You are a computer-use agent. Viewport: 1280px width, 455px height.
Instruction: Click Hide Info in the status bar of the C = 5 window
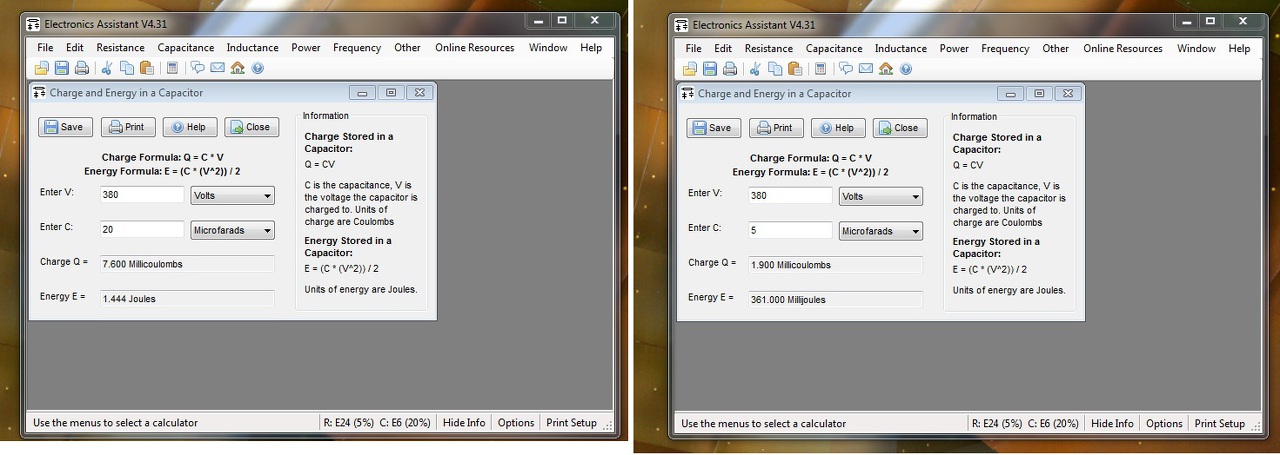1112,423
